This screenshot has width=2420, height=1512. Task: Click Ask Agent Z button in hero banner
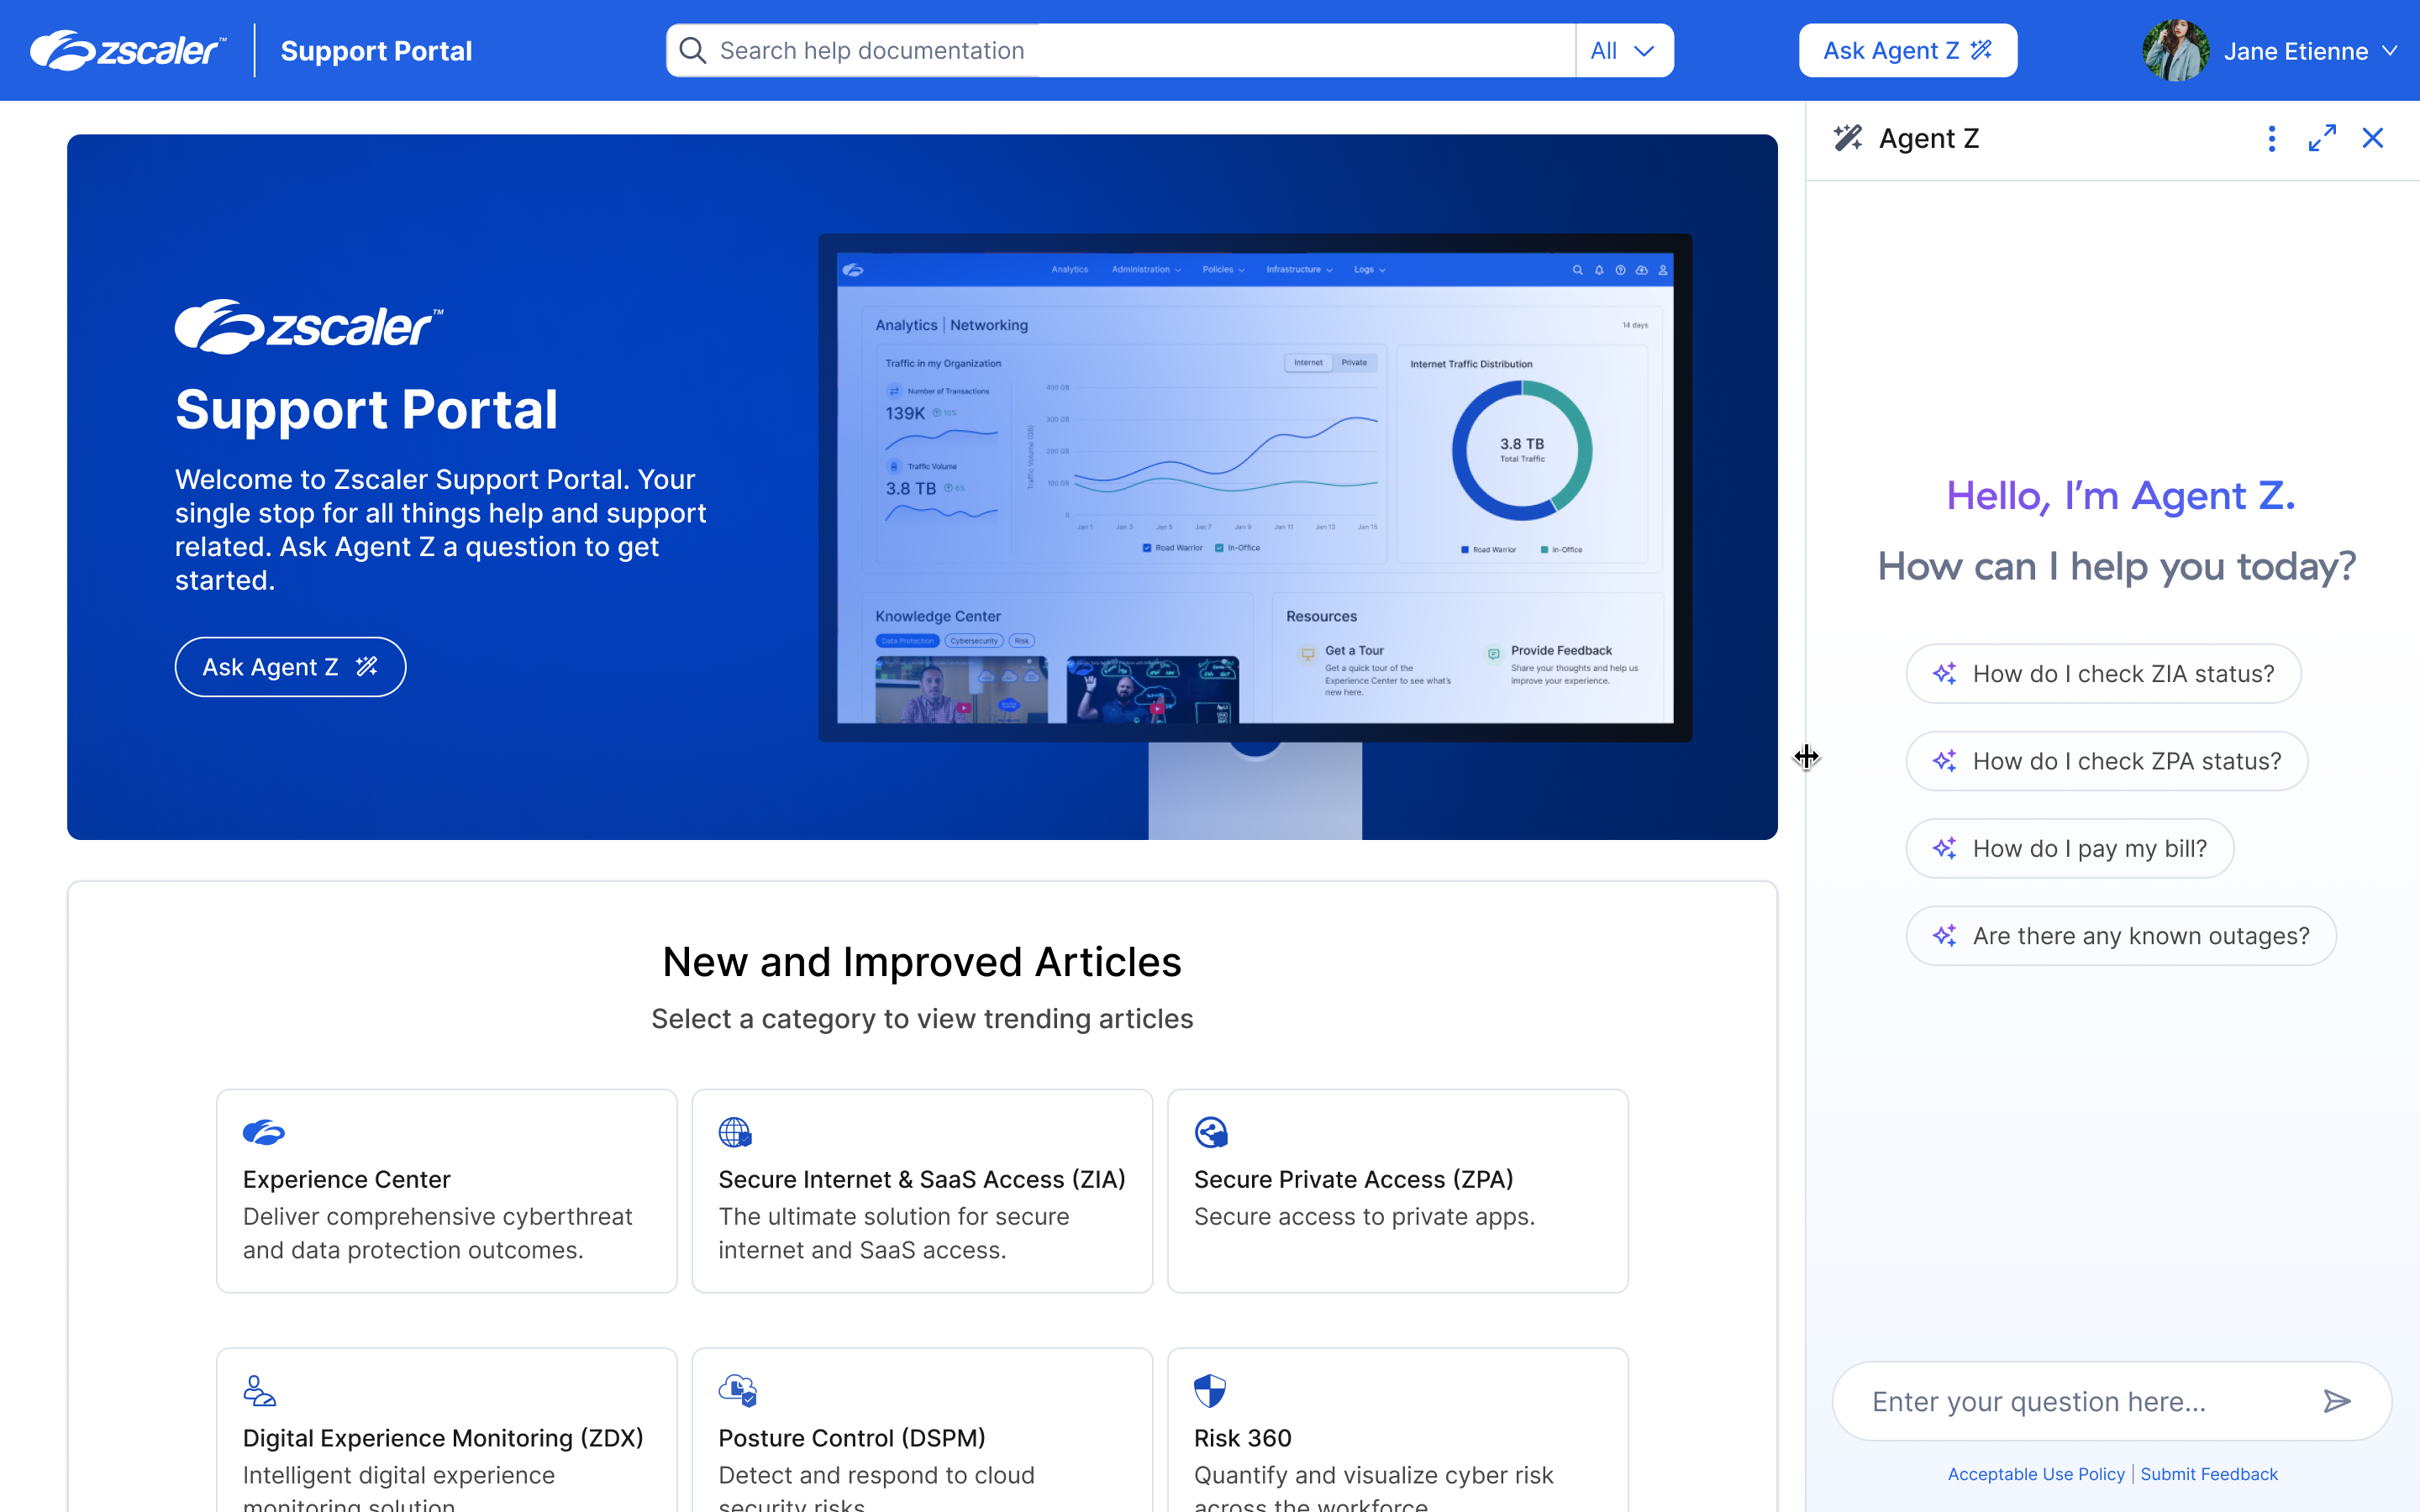(290, 667)
